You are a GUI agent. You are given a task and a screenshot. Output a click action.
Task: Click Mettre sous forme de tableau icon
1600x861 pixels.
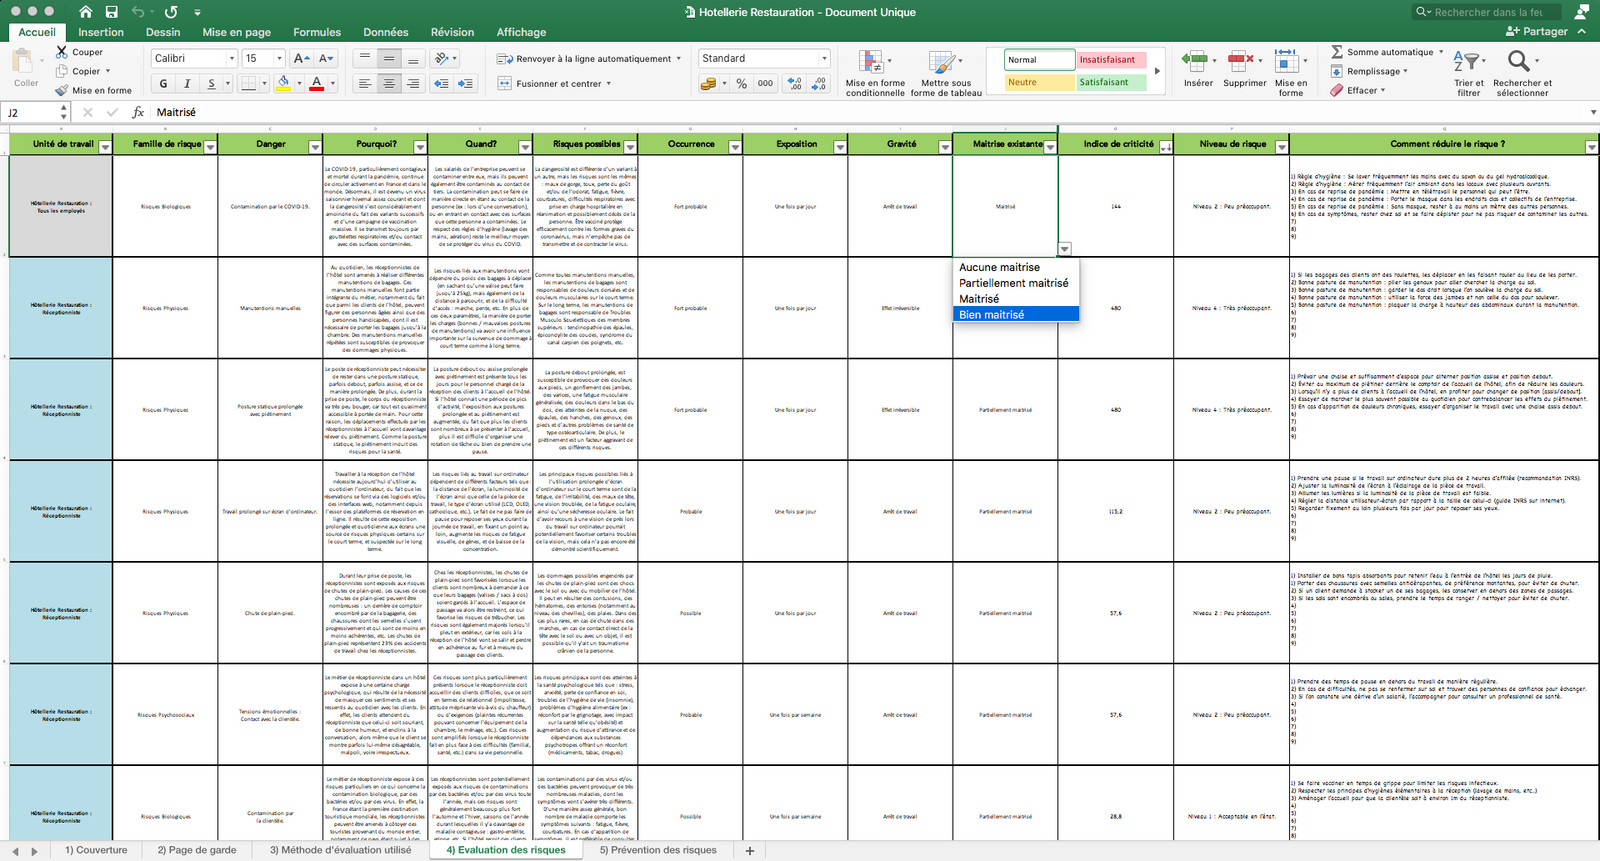pyautogui.click(x=941, y=63)
